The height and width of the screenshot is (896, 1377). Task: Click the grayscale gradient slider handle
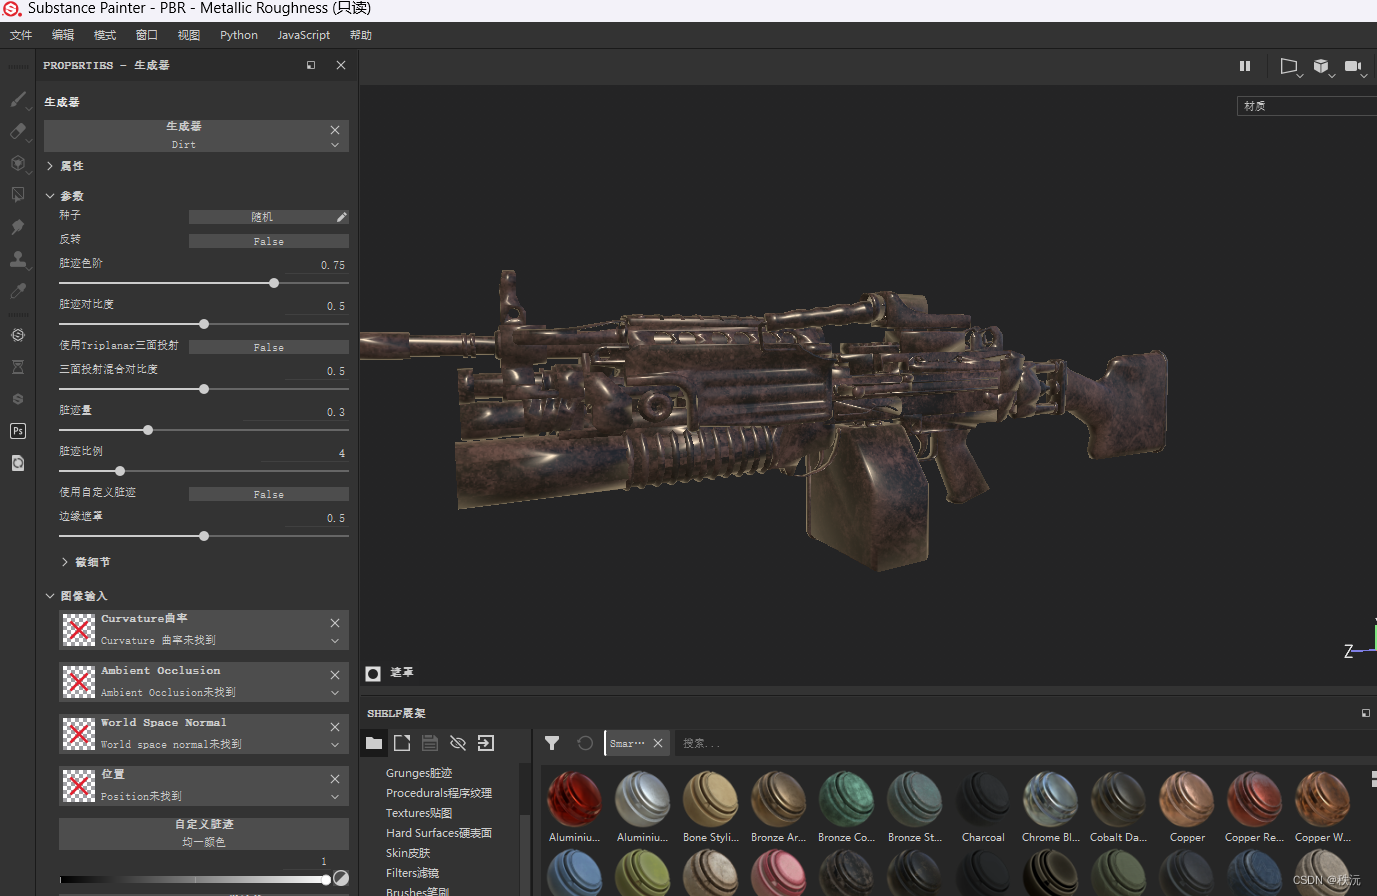326,879
